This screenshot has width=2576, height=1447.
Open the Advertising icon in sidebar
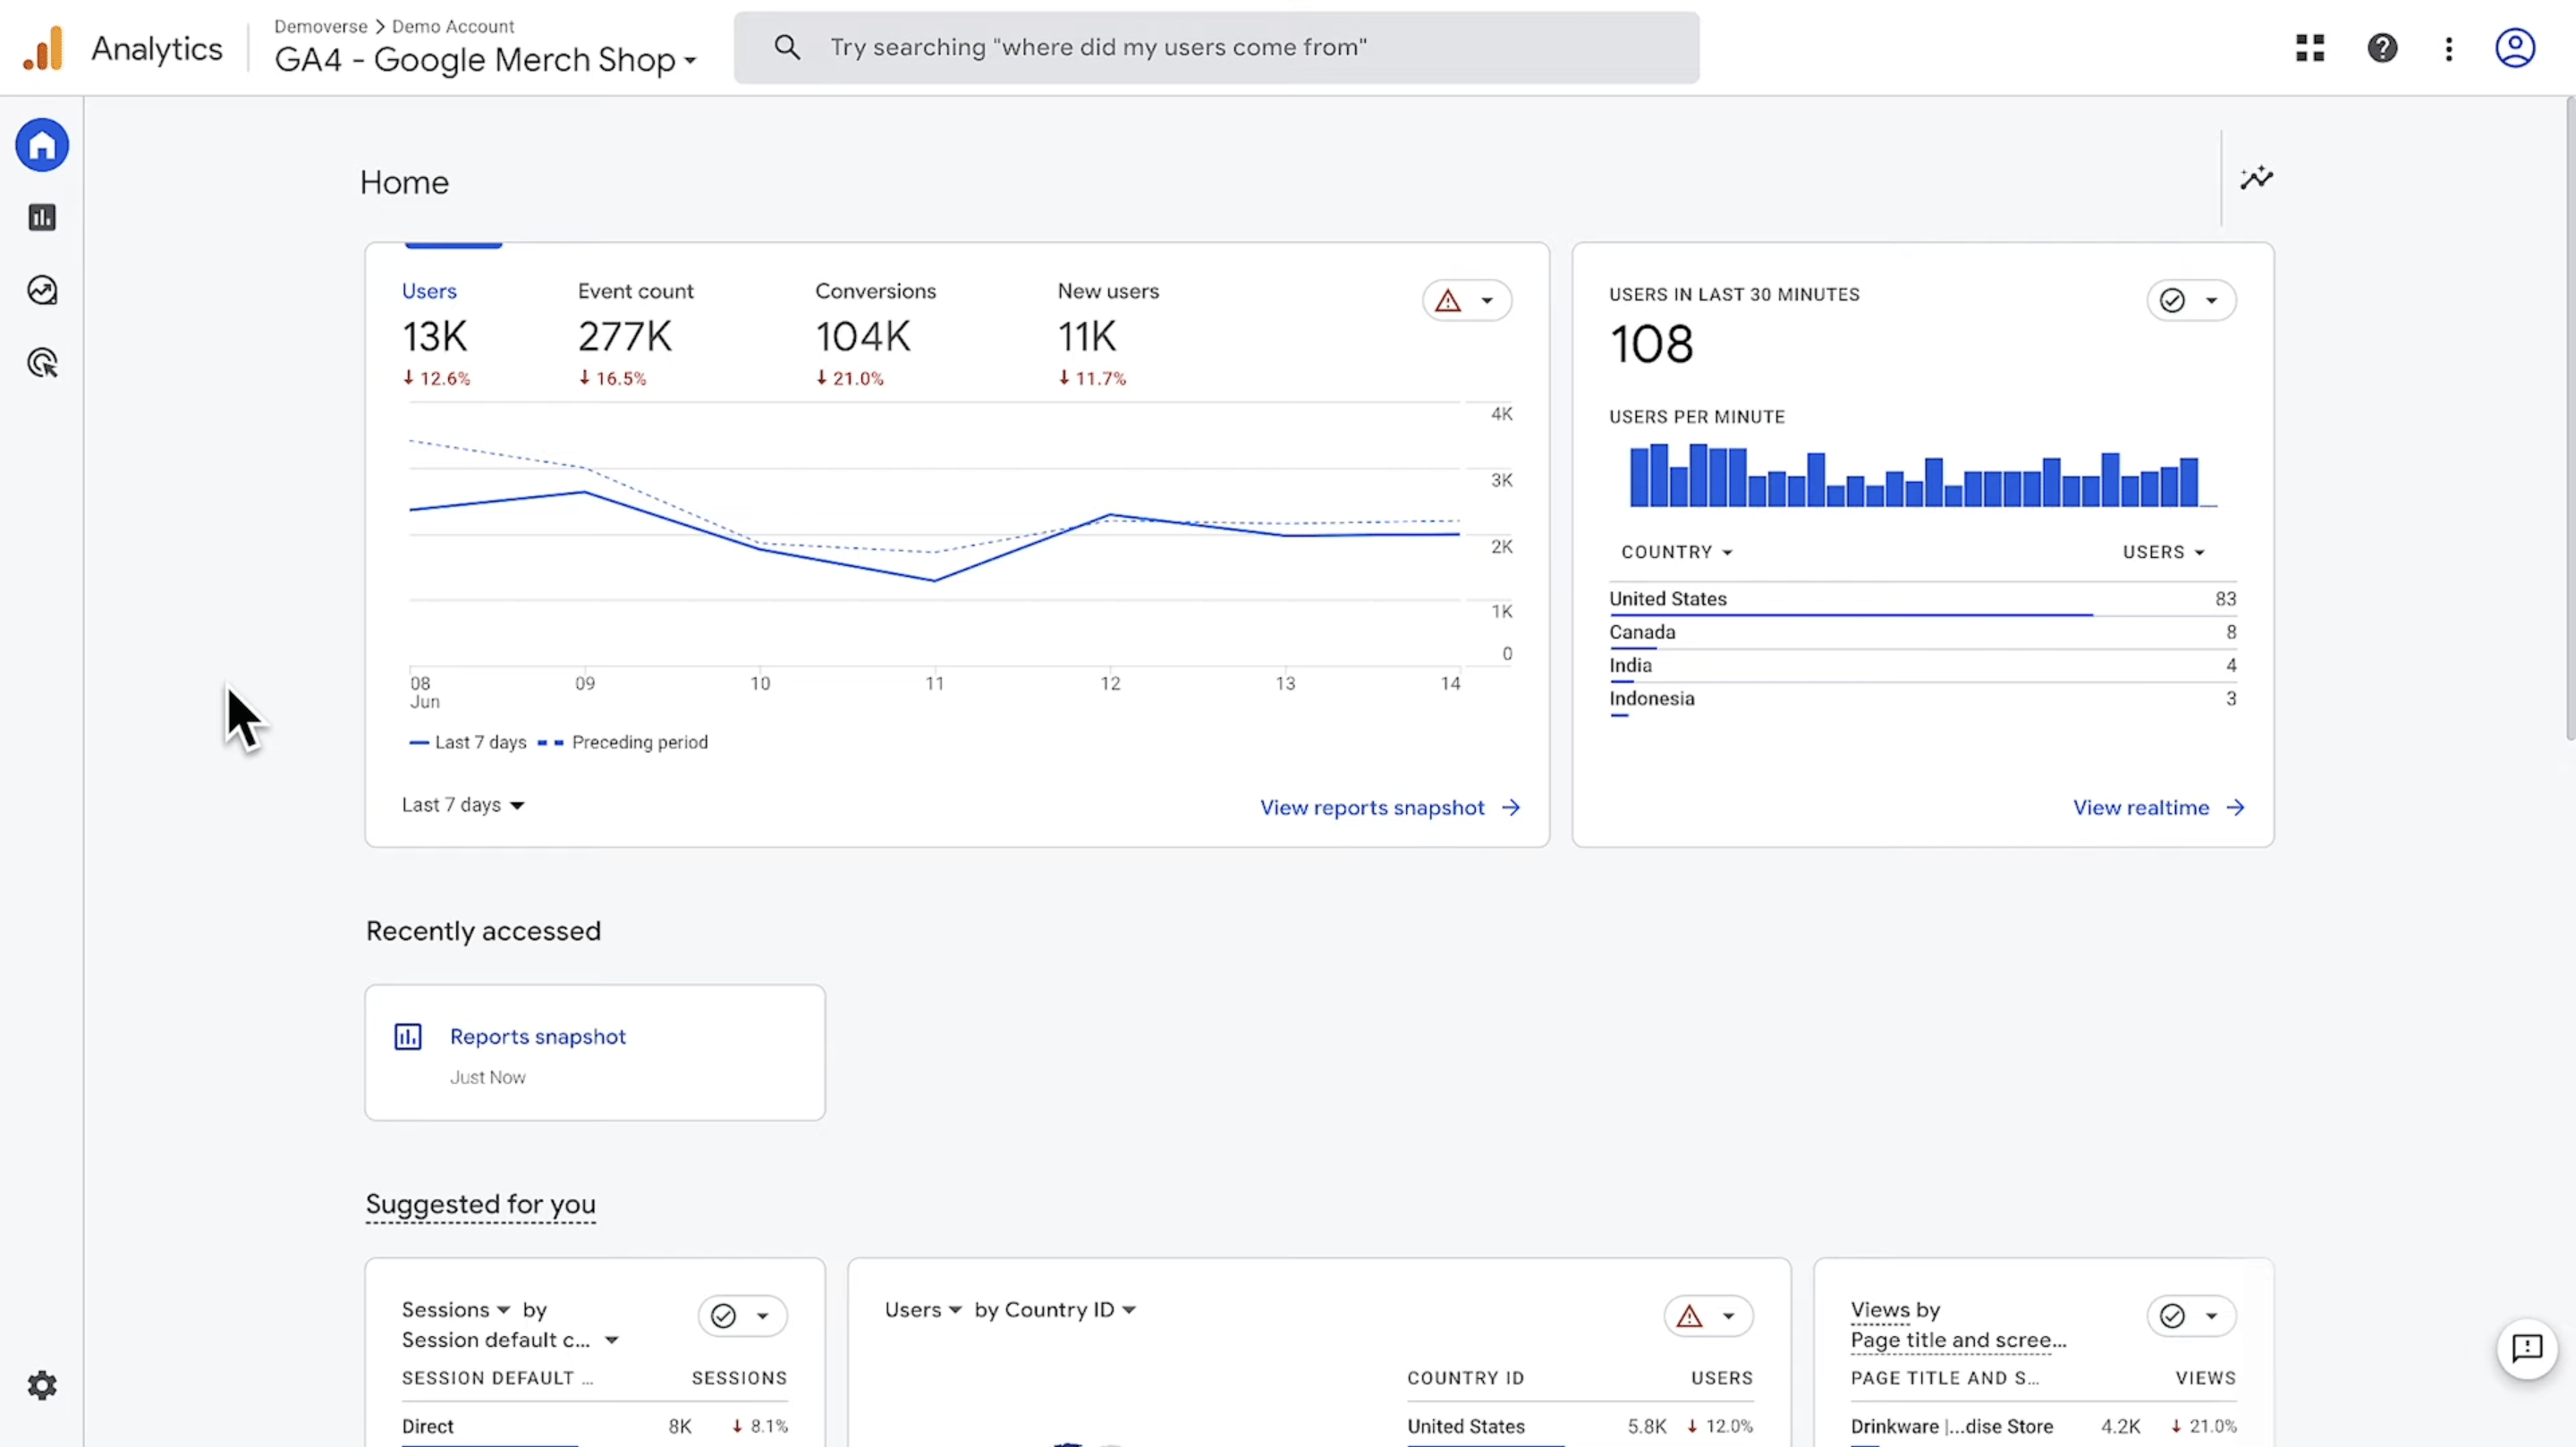[x=42, y=363]
